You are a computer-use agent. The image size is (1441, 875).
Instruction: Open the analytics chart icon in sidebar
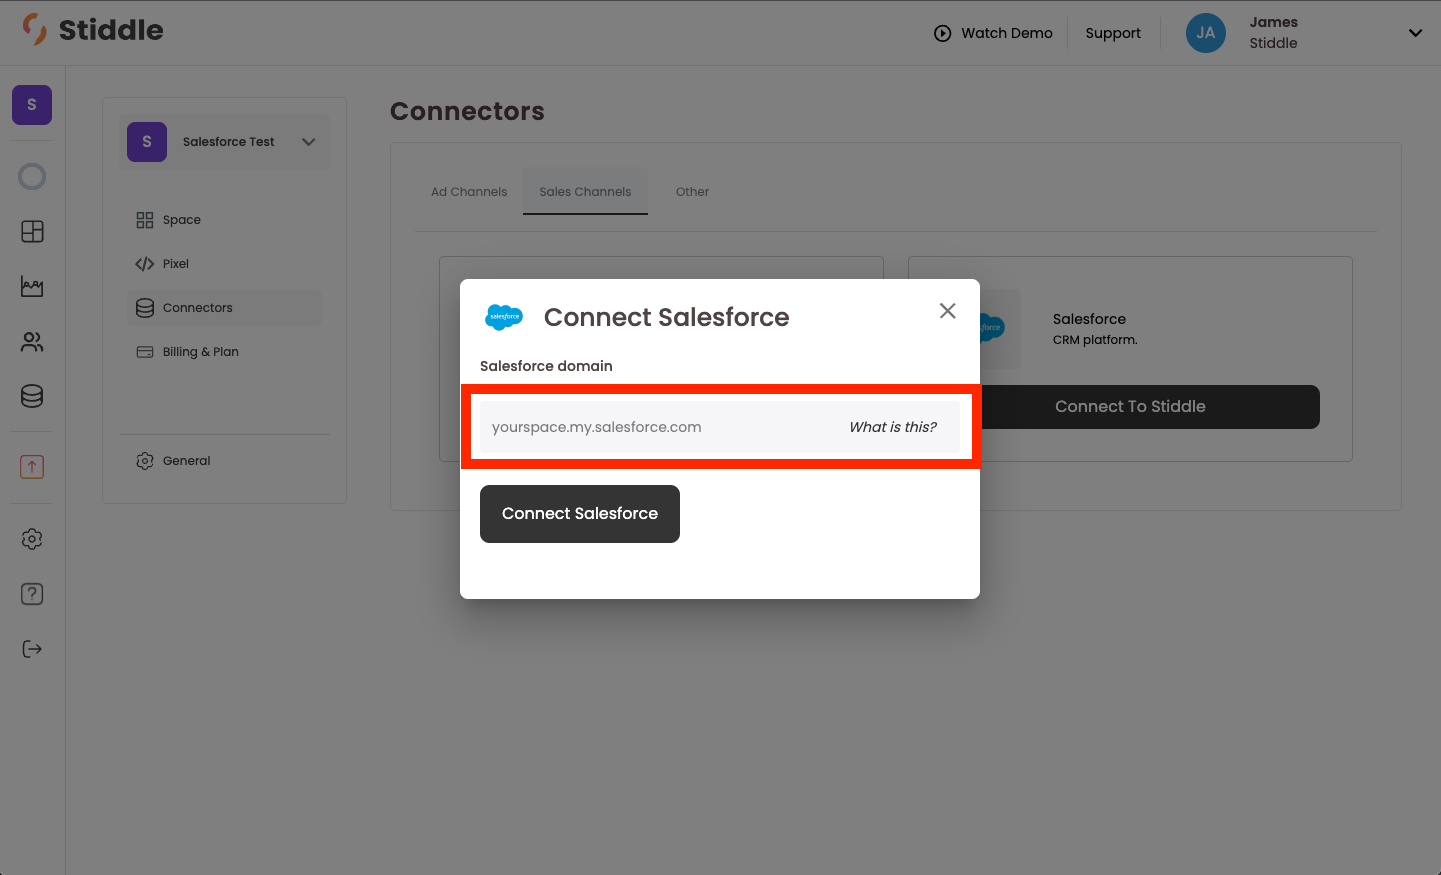(x=32, y=287)
